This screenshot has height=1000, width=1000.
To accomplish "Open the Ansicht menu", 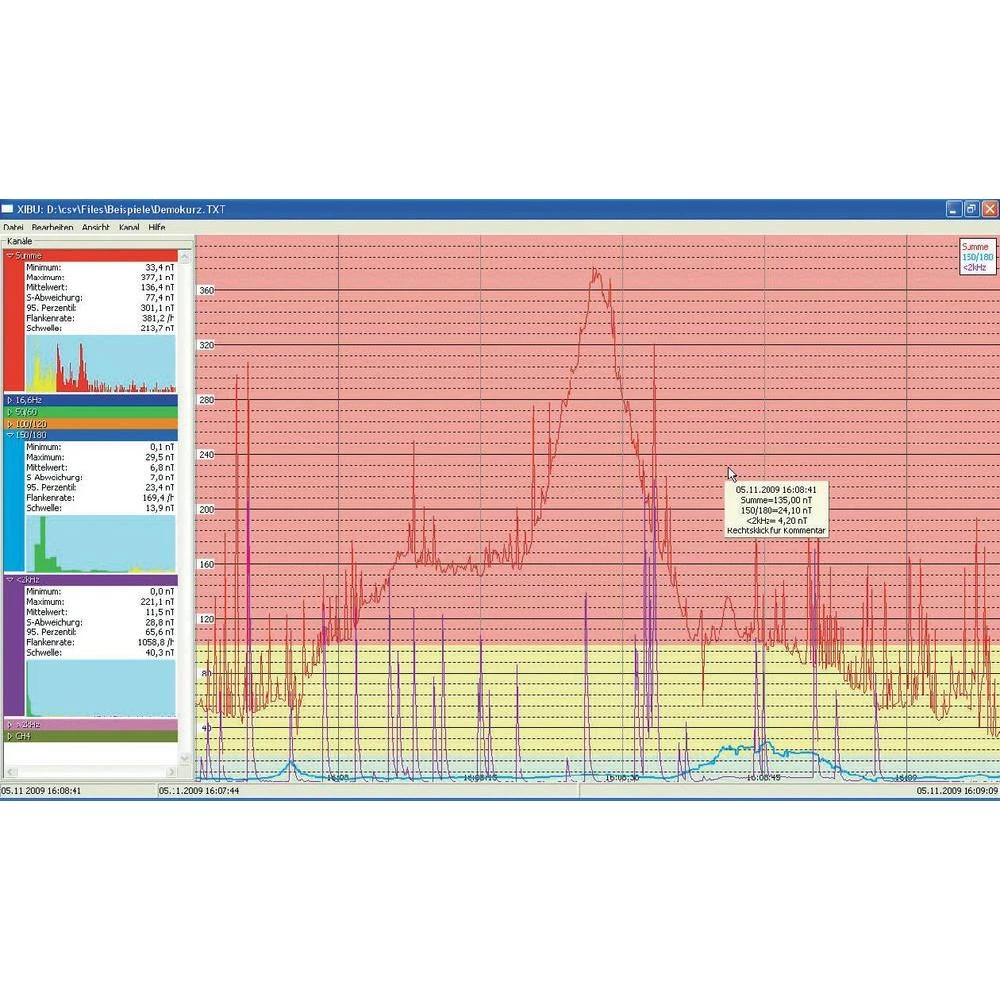I will pyautogui.click(x=96, y=228).
